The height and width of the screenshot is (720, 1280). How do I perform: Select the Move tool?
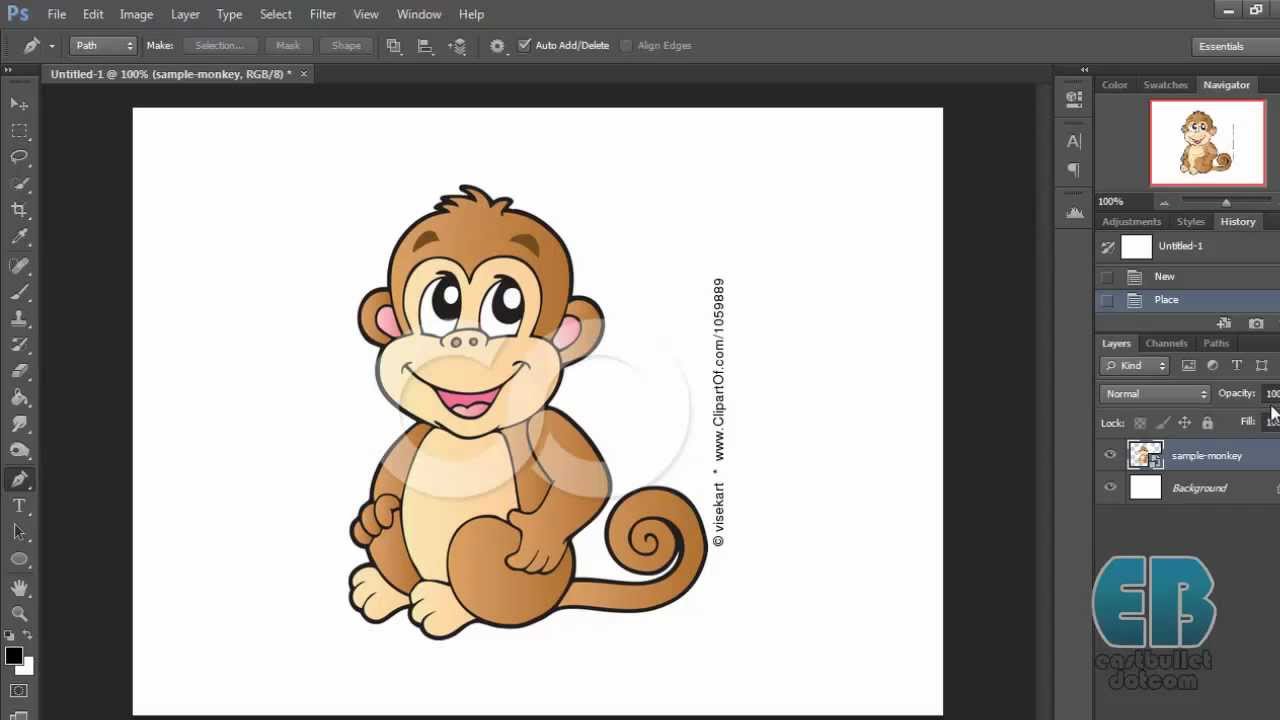19,104
